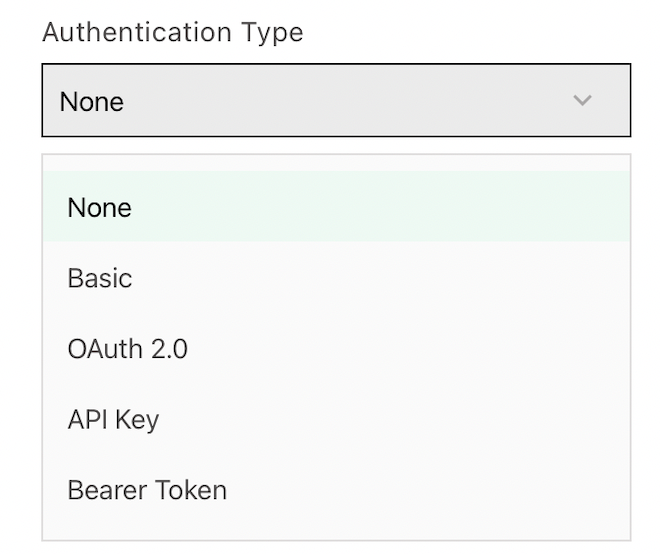Click the chevron arrow in Authentication Type dropdown
Image resolution: width=660 pixels, height=554 pixels.
click(x=583, y=100)
